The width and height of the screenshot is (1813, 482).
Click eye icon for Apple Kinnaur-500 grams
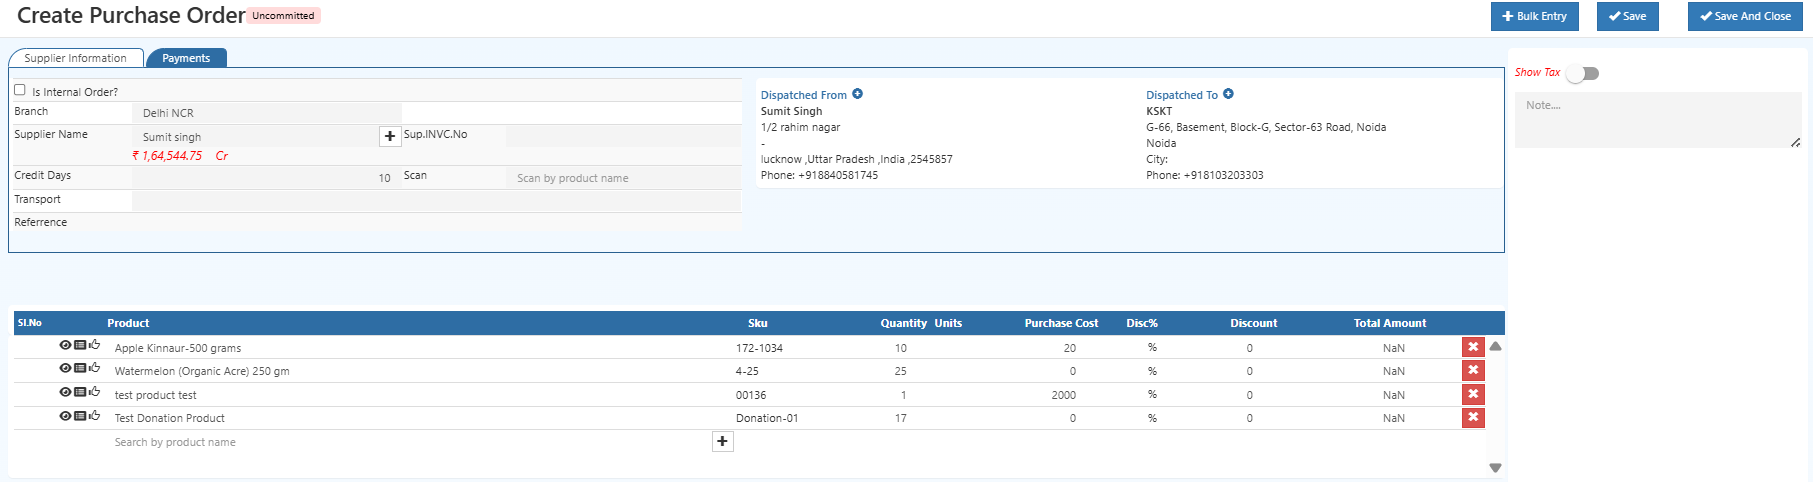click(65, 345)
